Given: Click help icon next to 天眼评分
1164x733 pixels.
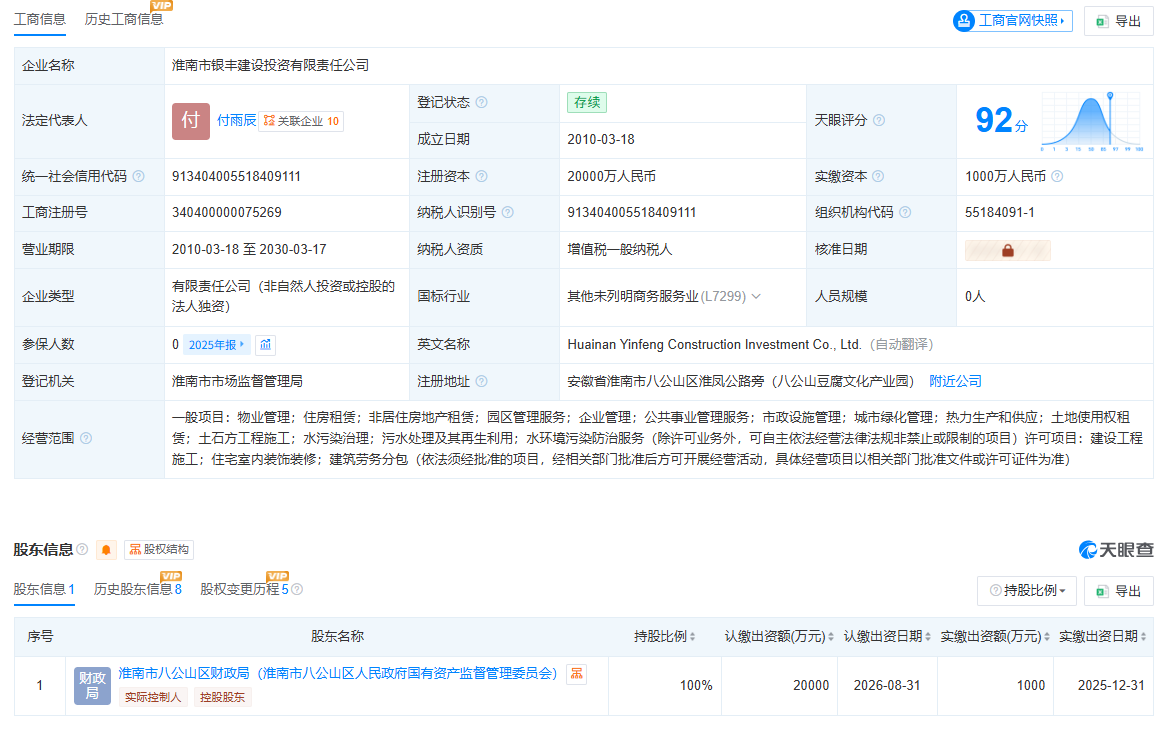Looking at the screenshot, I should (879, 120).
